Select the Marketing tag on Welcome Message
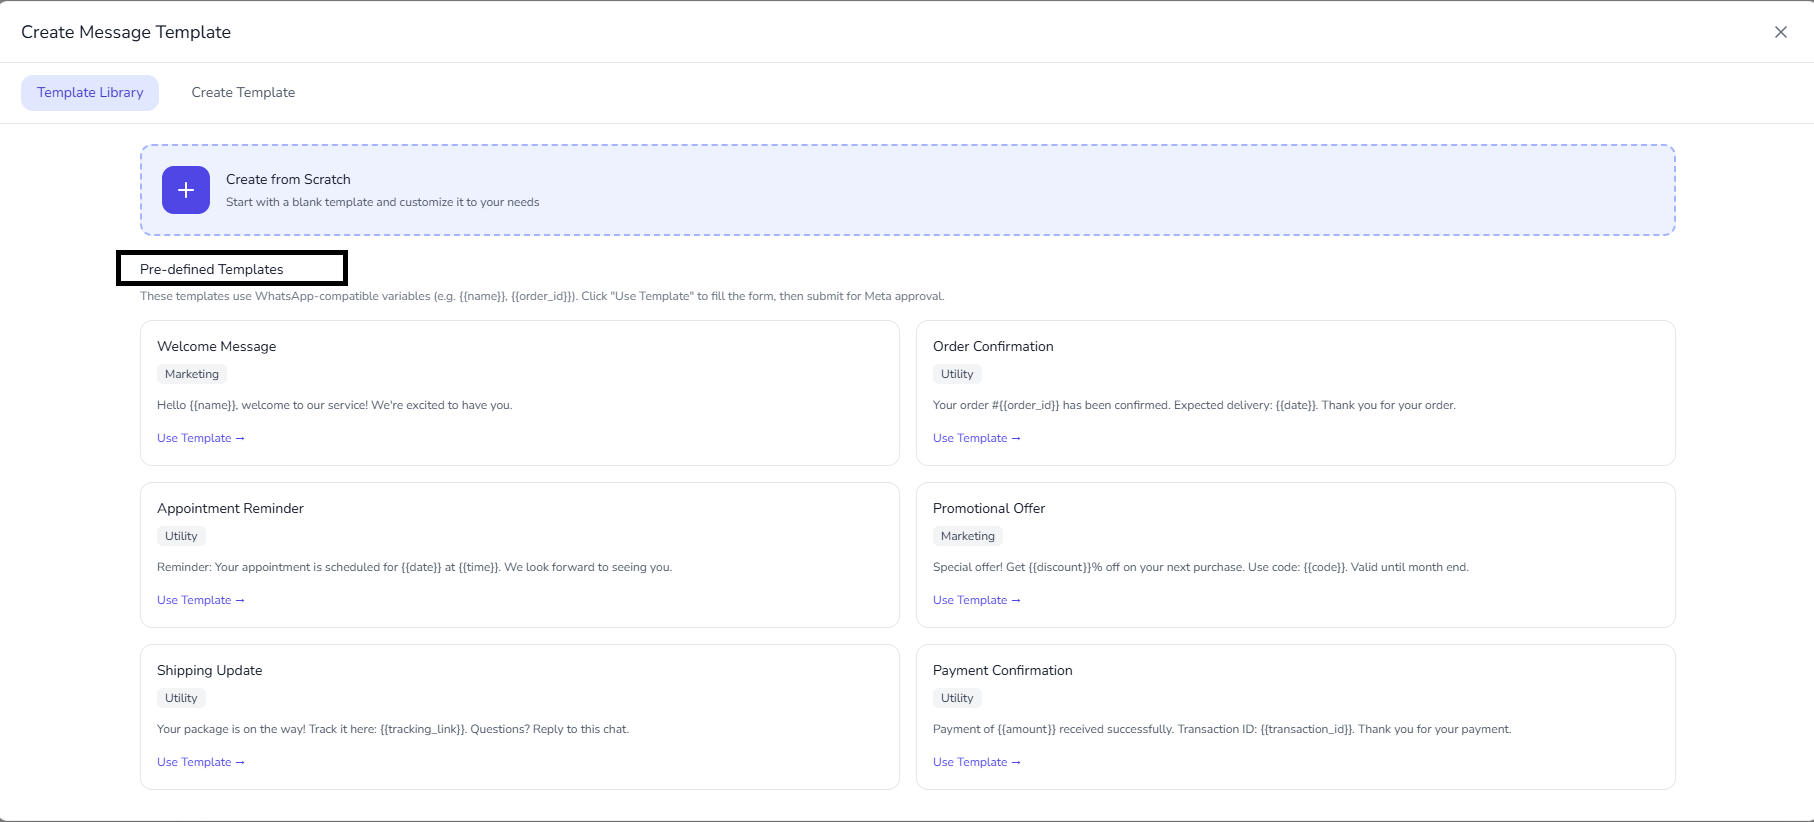Screen dimensions: 1814x822 (x=192, y=374)
